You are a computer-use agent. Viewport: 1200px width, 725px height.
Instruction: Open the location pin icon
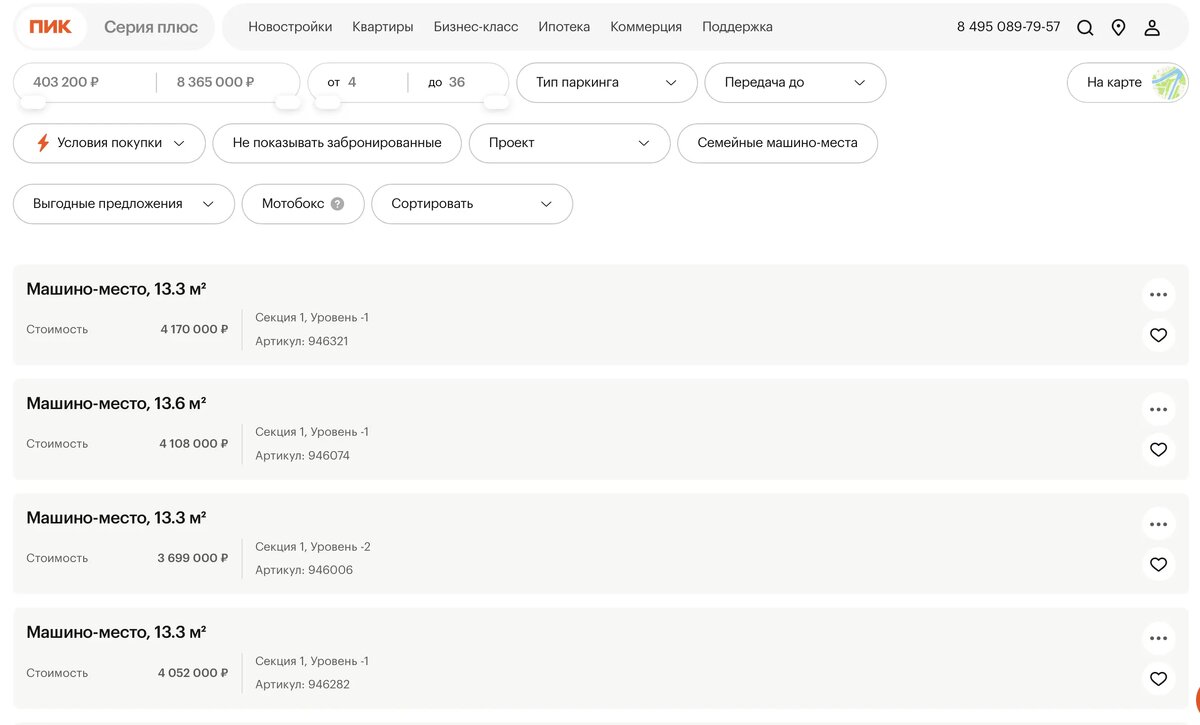1118,28
